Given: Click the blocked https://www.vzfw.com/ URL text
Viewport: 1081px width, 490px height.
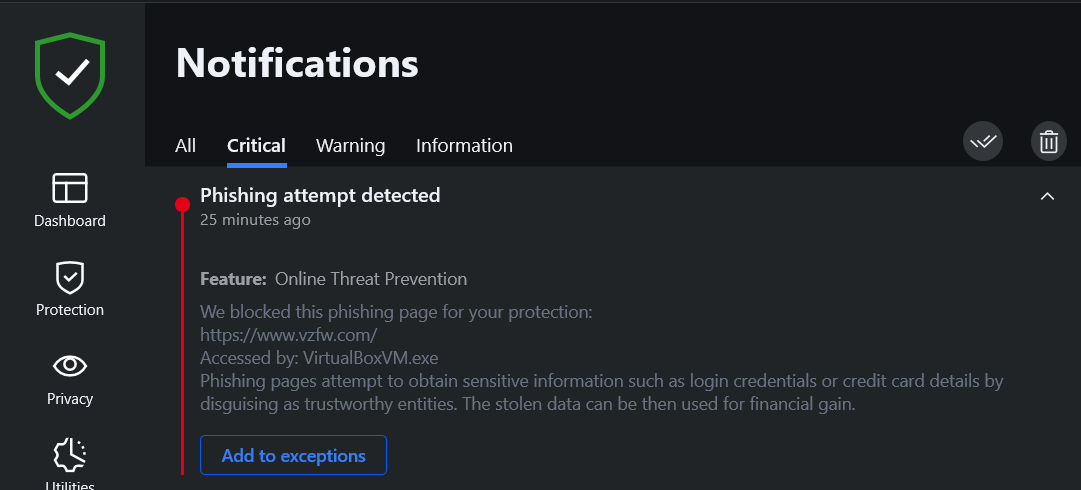Looking at the screenshot, I should pos(288,336).
